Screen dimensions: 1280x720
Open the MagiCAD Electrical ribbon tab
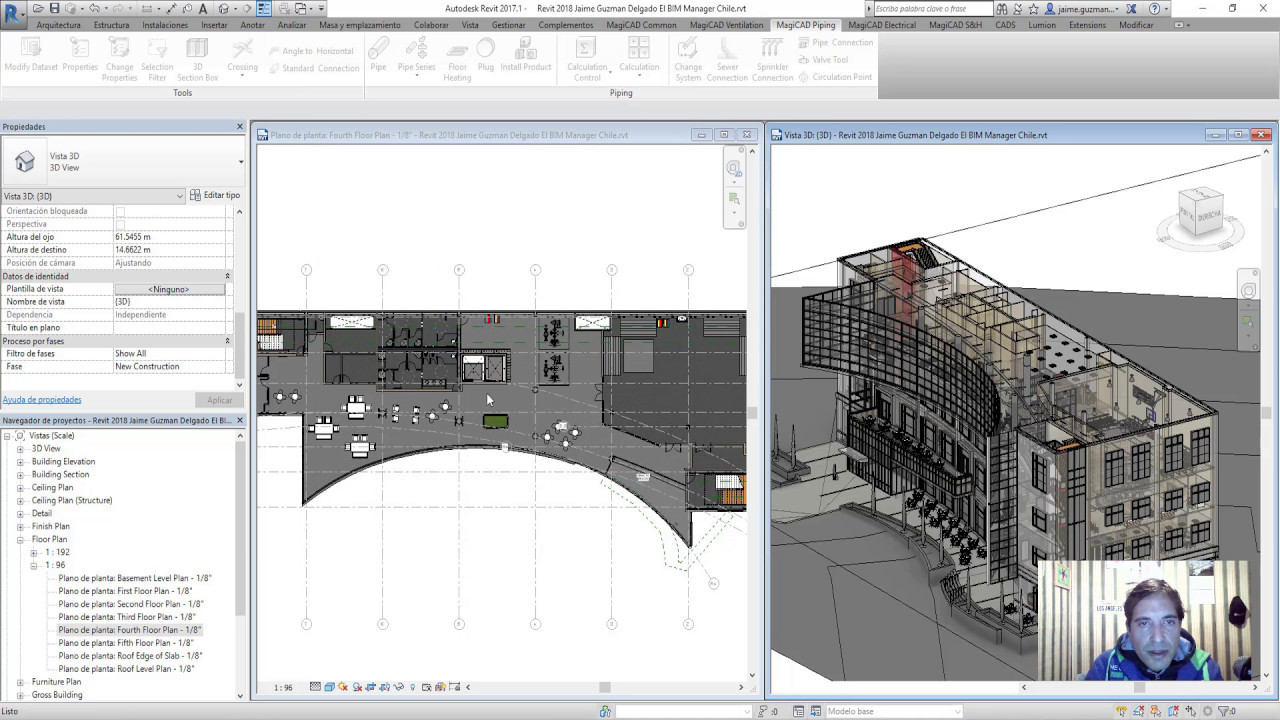pyautogui.click(x=881, y=25)
